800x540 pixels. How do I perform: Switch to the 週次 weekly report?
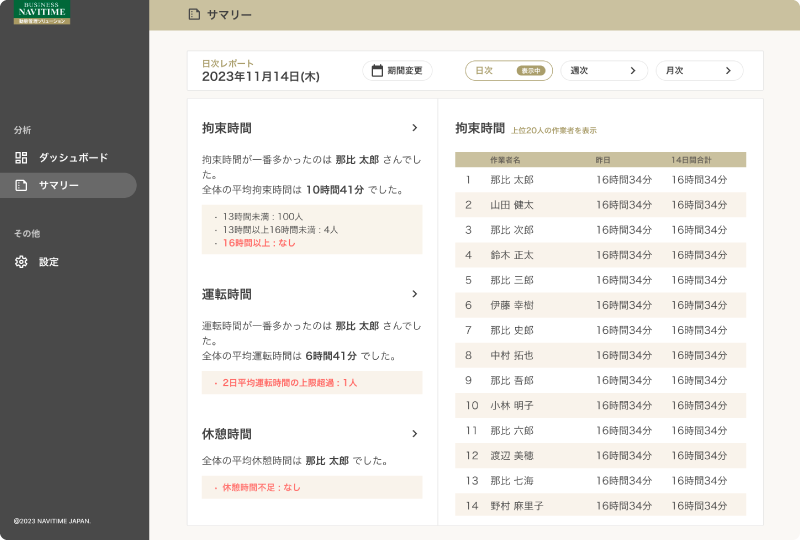click(x=604, y=70)
